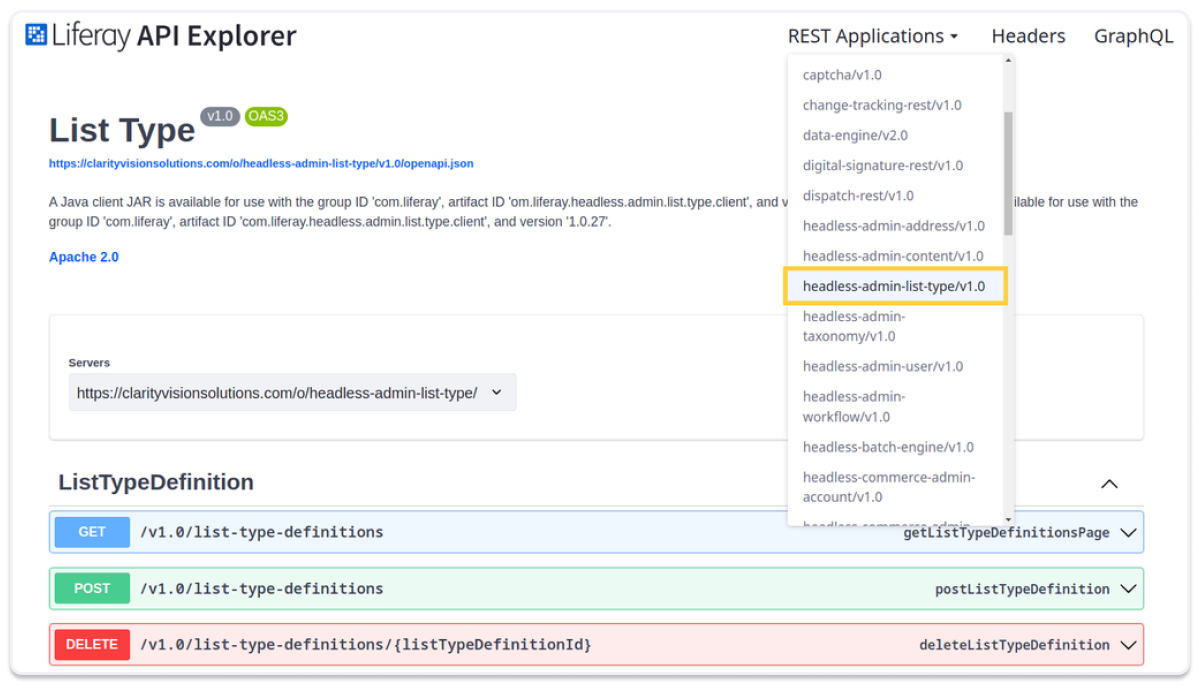
Task: Open the REST Applications dropdown menu
Action: pyautogui.click(x=873, y=36)
